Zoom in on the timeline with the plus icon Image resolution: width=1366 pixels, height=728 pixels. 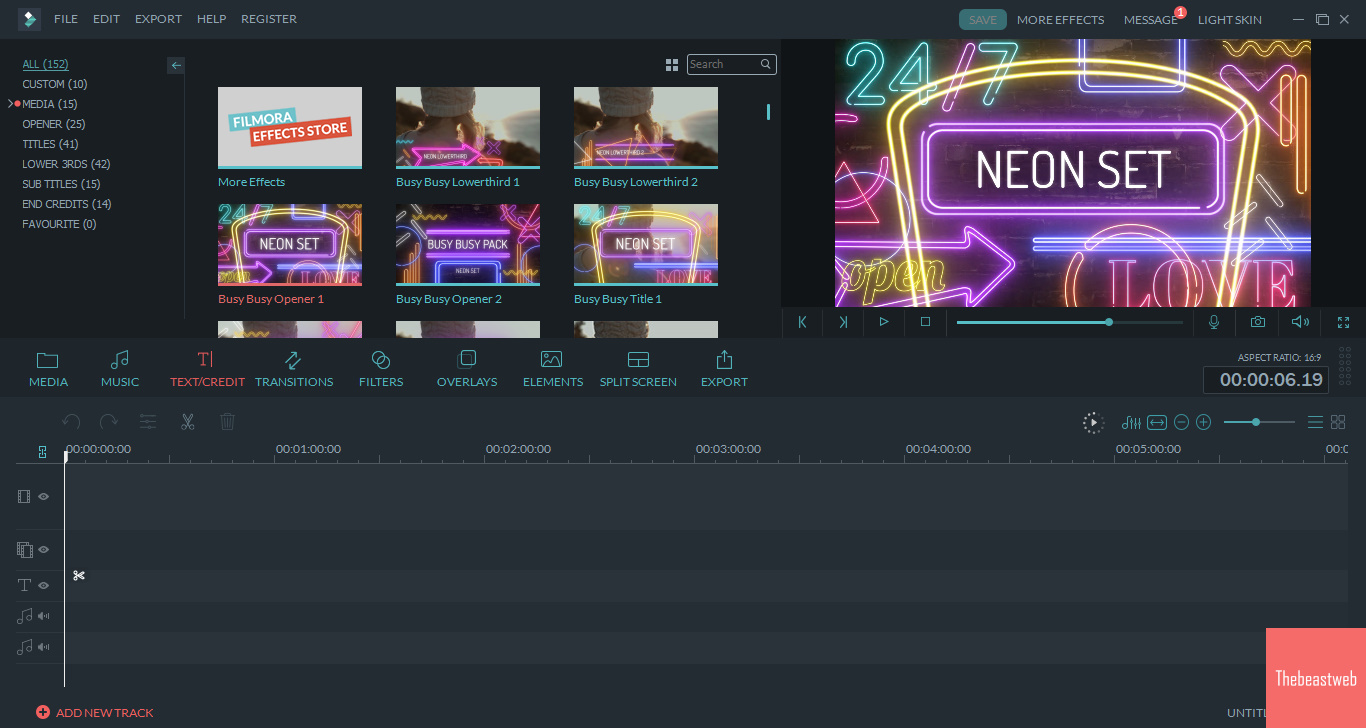pos(1203,422)
